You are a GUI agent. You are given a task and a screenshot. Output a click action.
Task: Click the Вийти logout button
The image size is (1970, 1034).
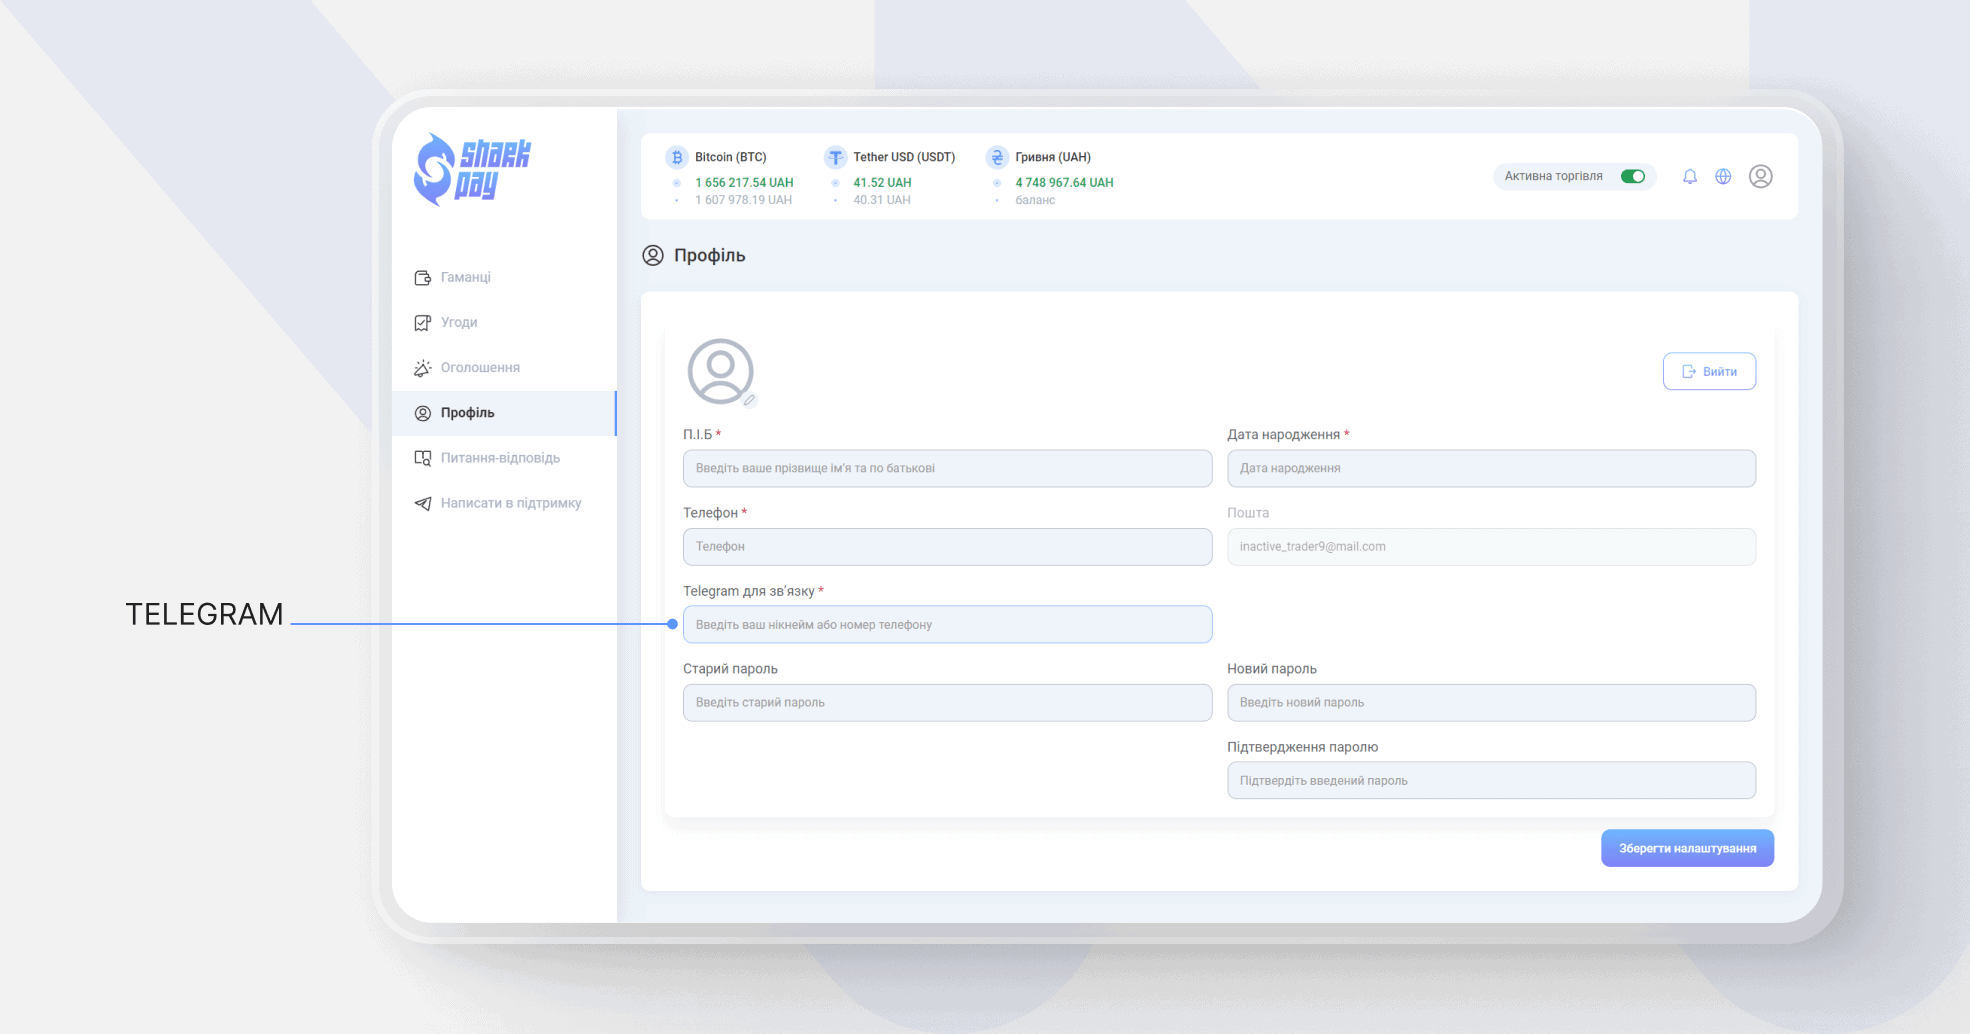[x=1709, y=371]
